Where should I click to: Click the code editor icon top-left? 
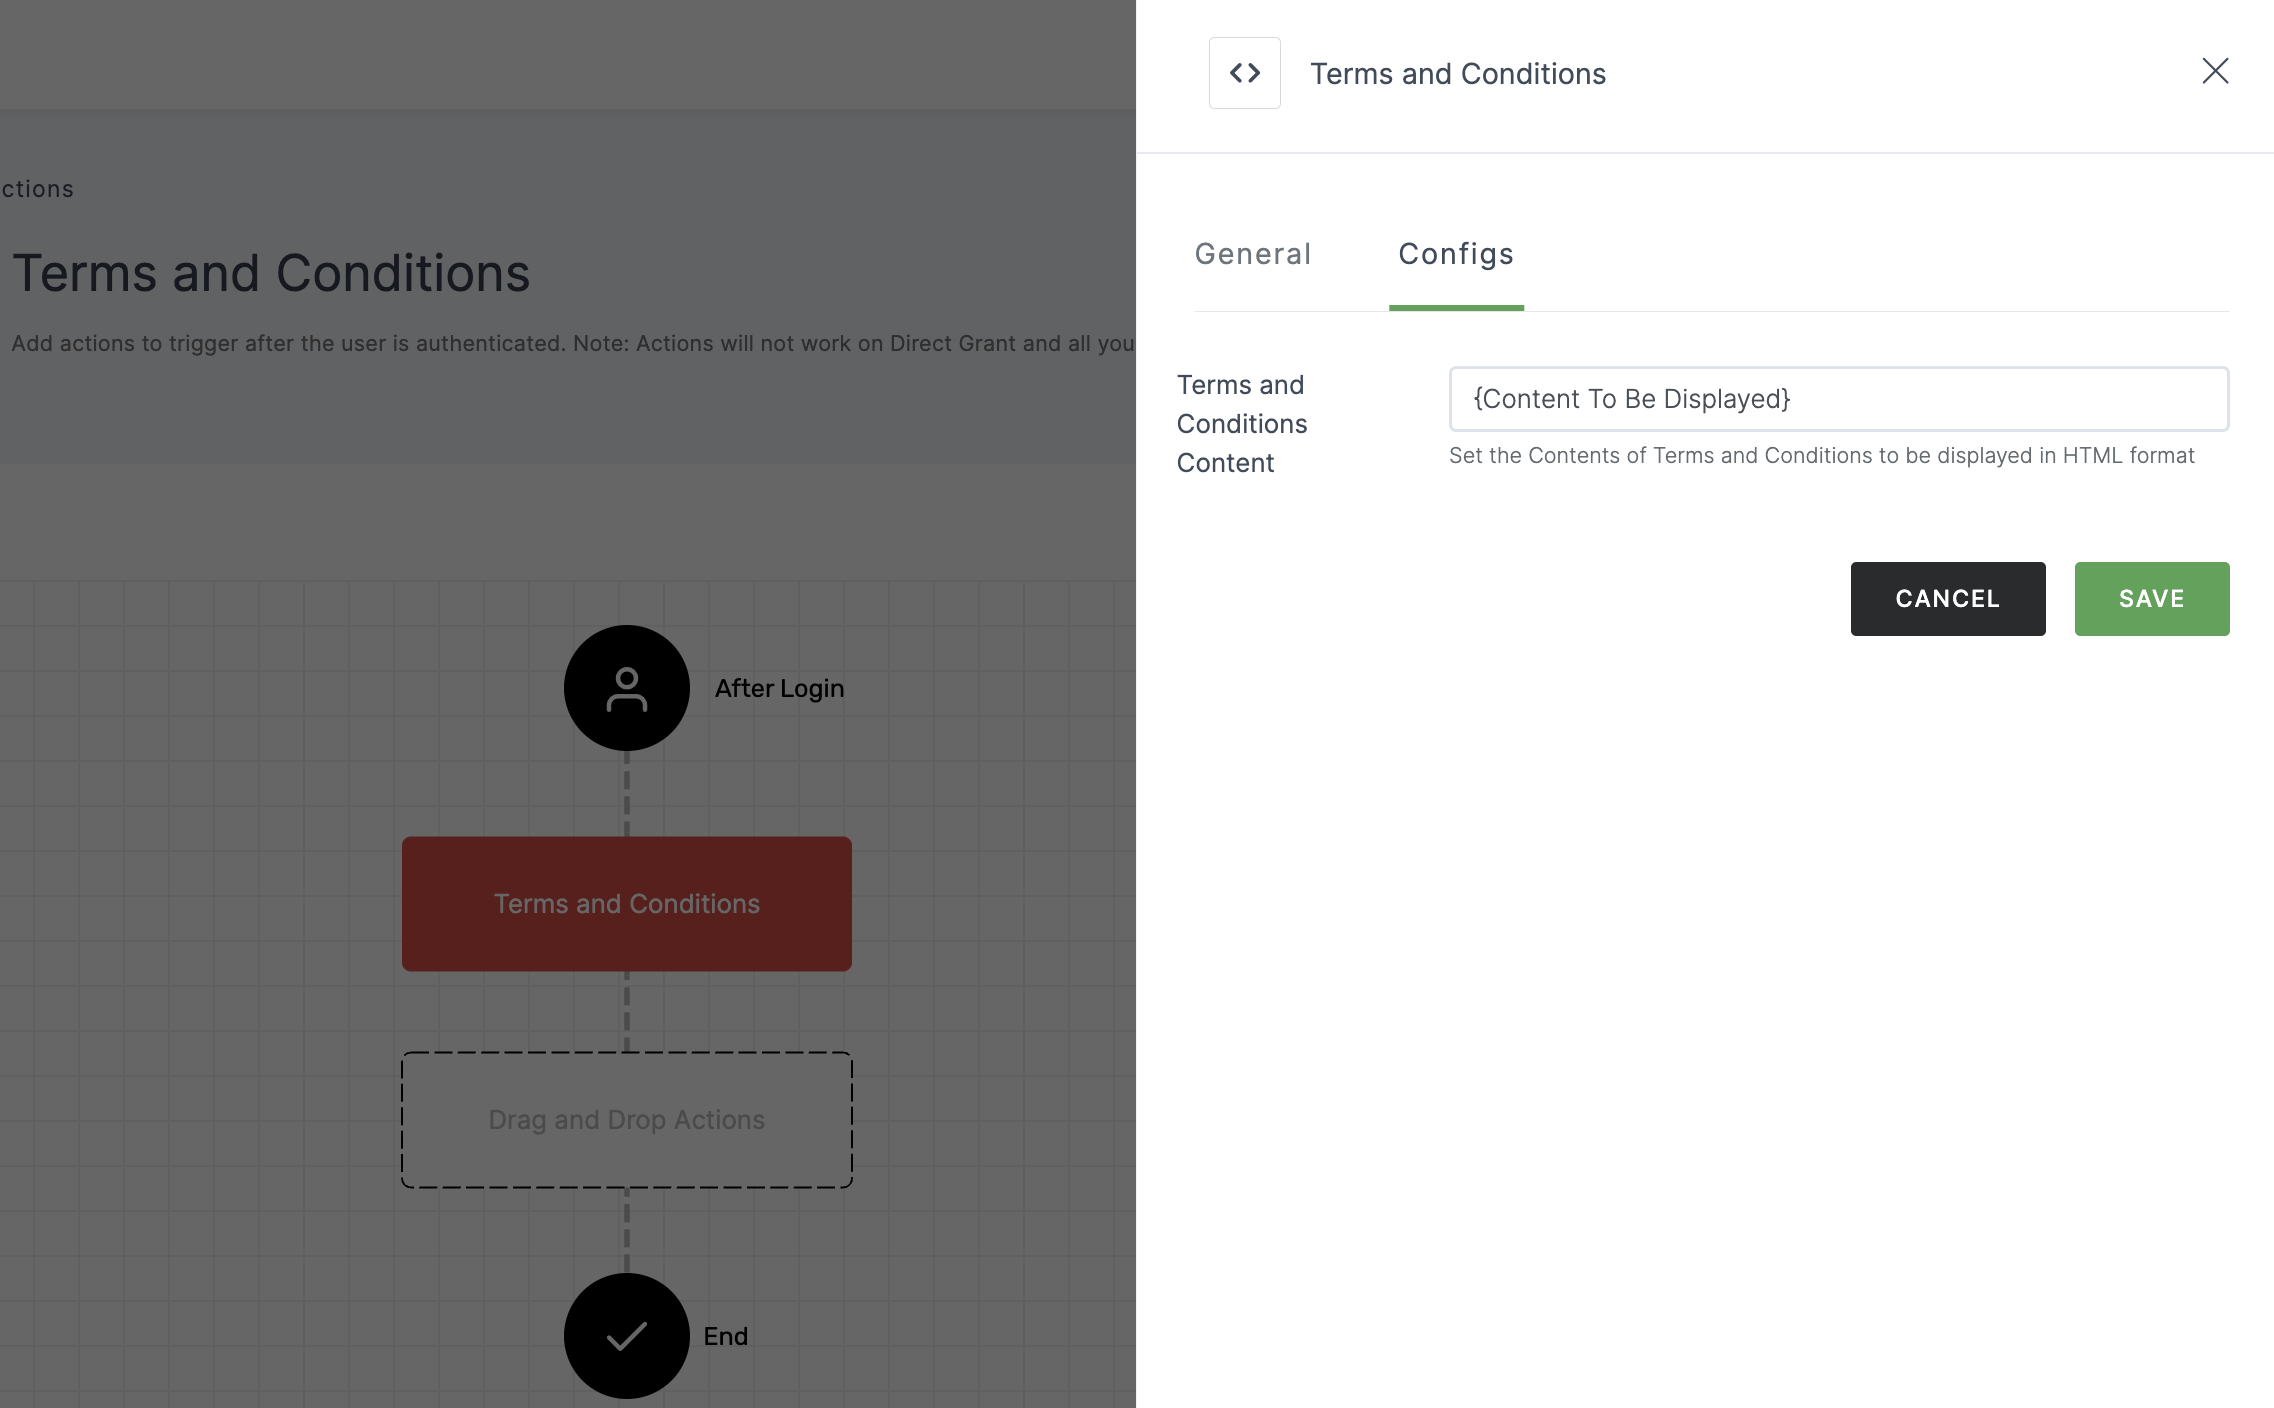(1243, 71)
